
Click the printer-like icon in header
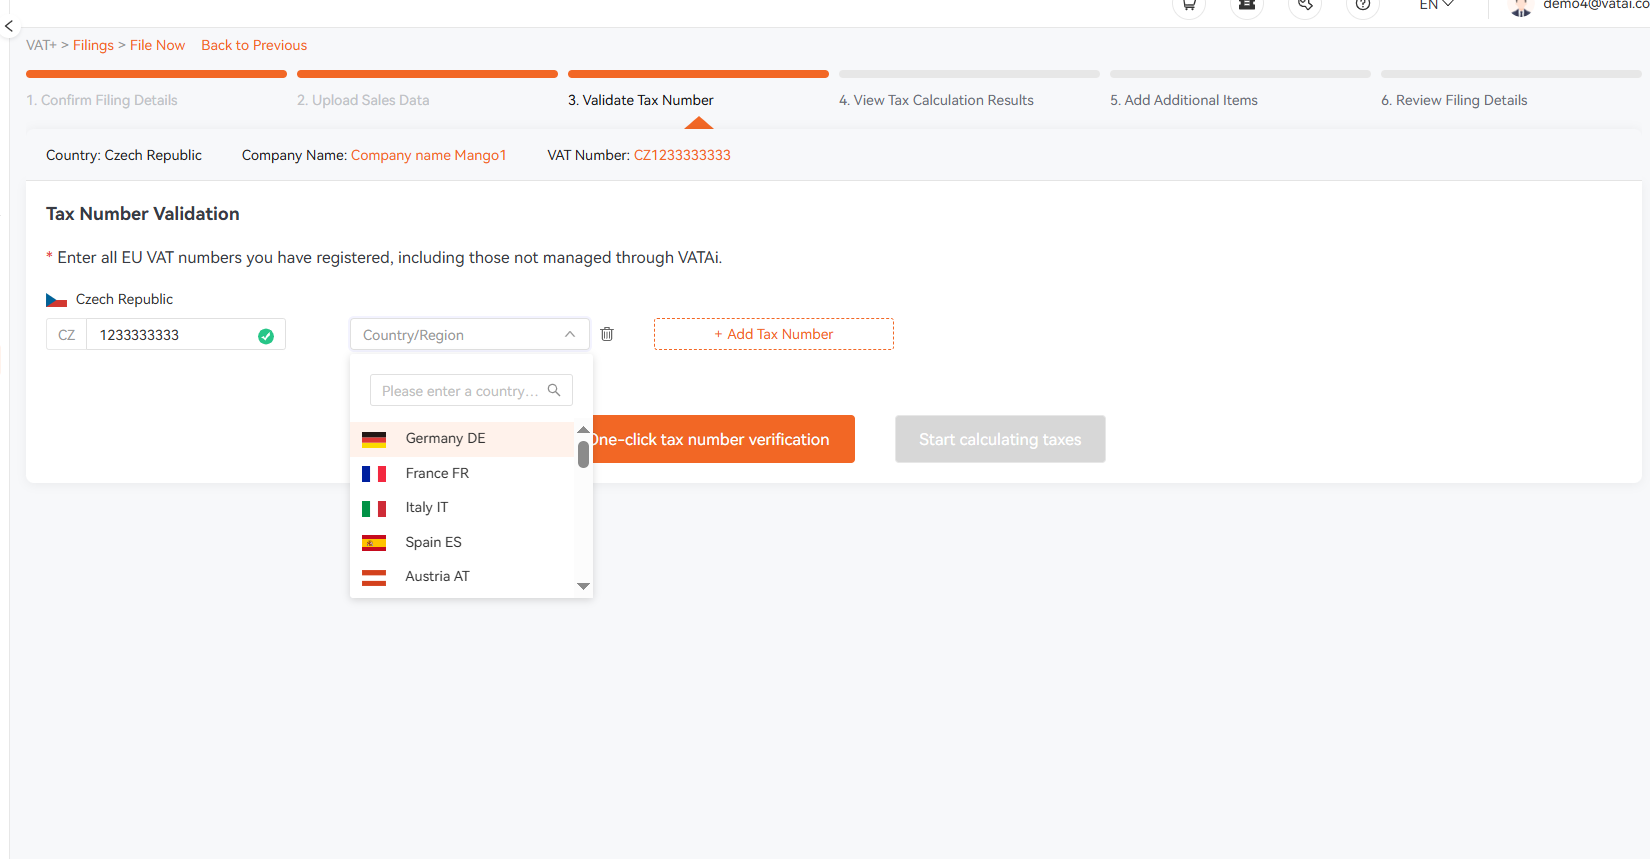(x=1247, y=5)
